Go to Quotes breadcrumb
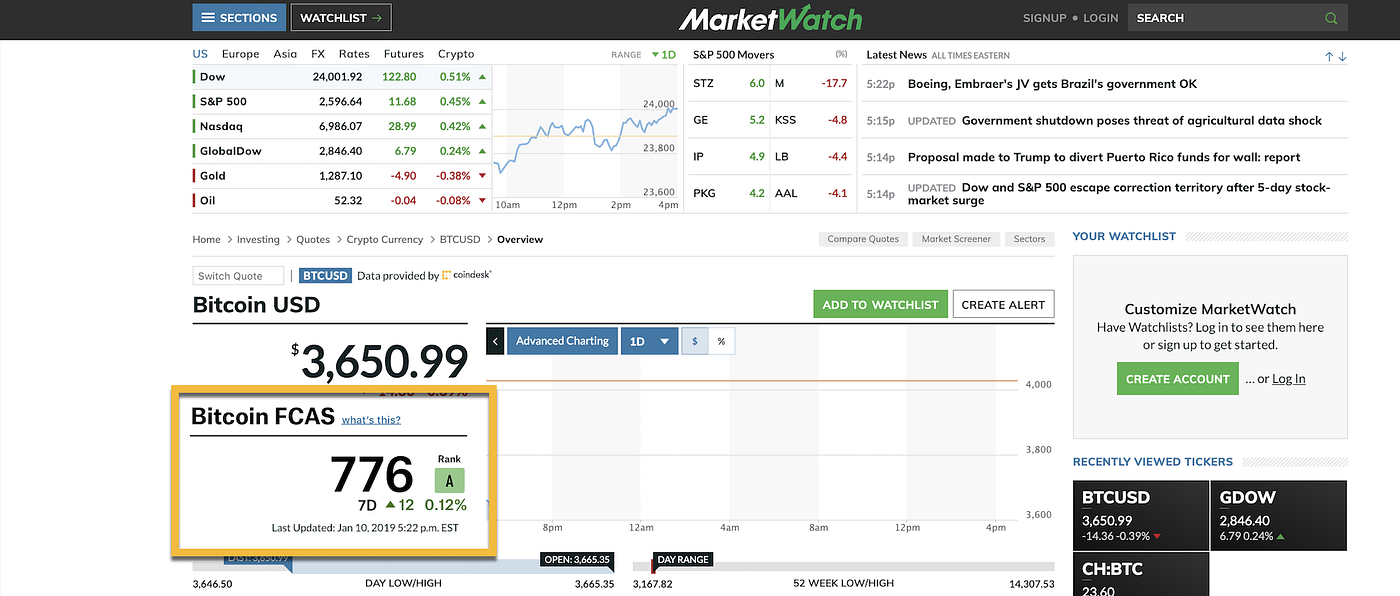This screenshot has height=596, width=1400. 313,240
